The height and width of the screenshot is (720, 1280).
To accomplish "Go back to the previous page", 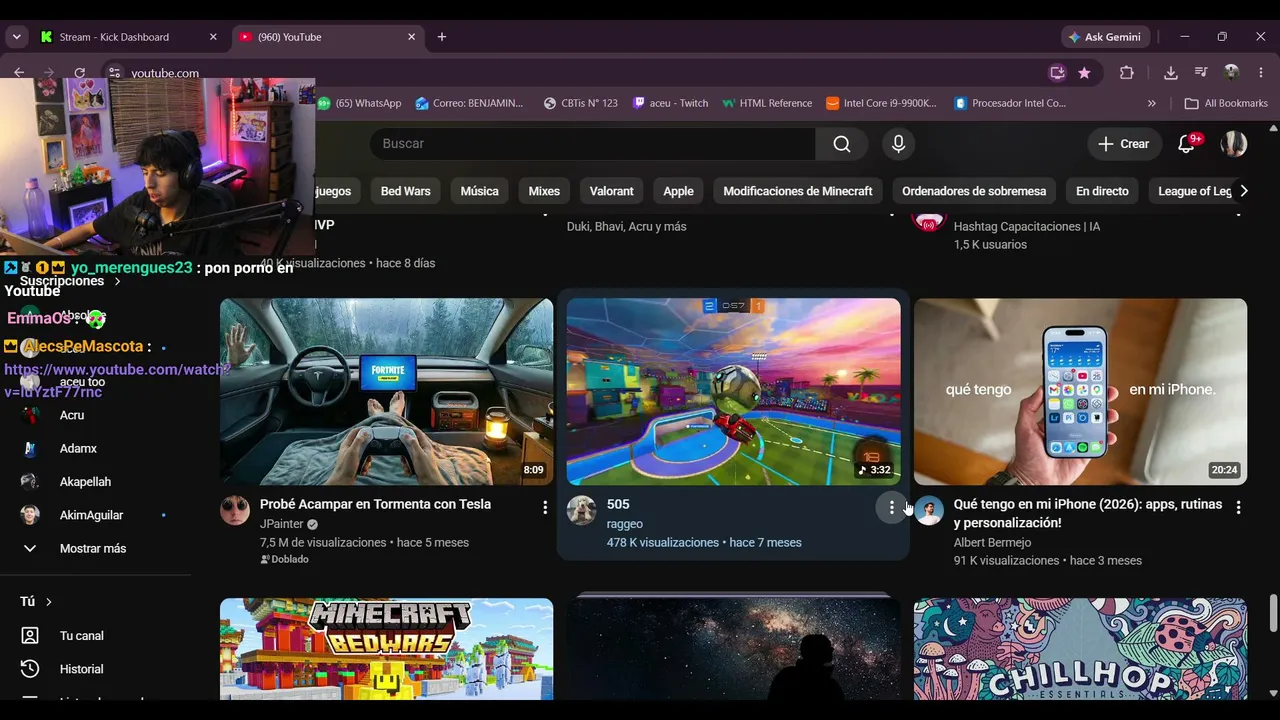I will (19, 73).
